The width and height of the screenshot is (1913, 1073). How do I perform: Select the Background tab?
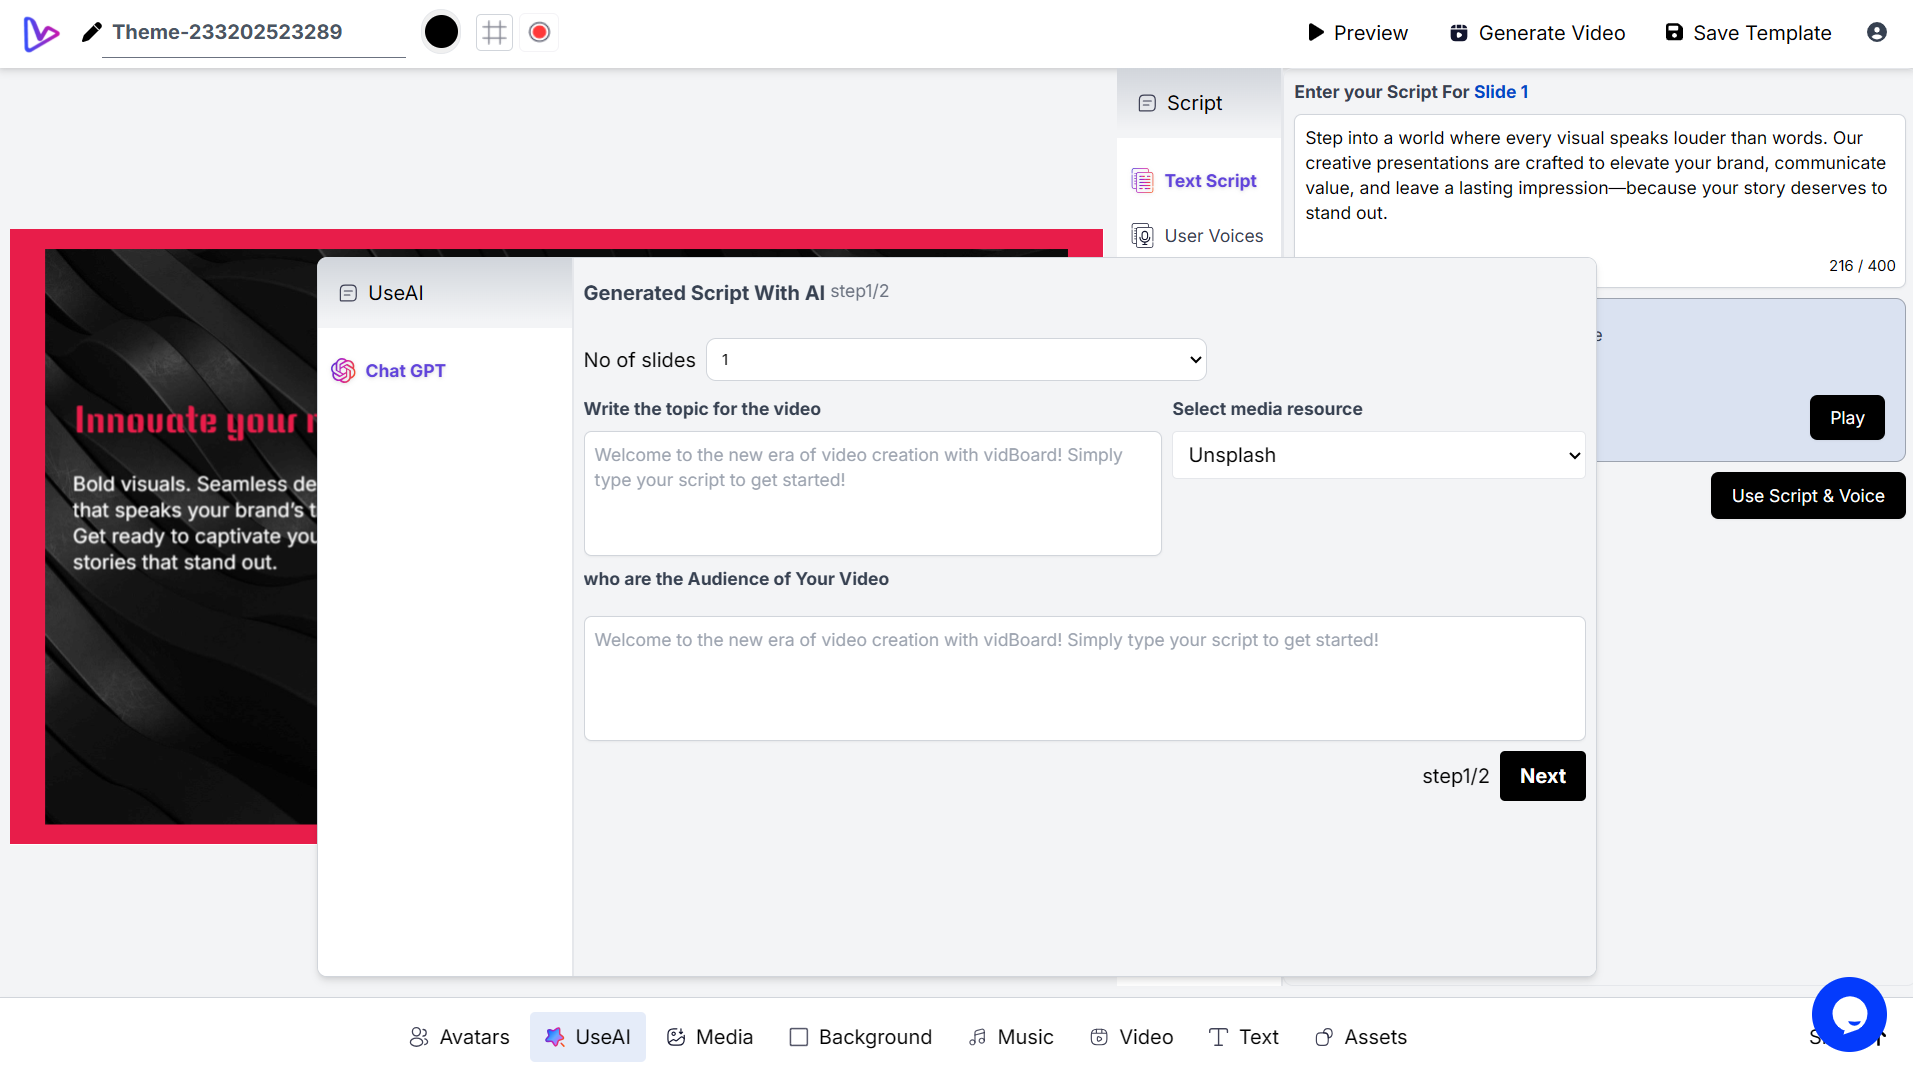click(859, 1037)
